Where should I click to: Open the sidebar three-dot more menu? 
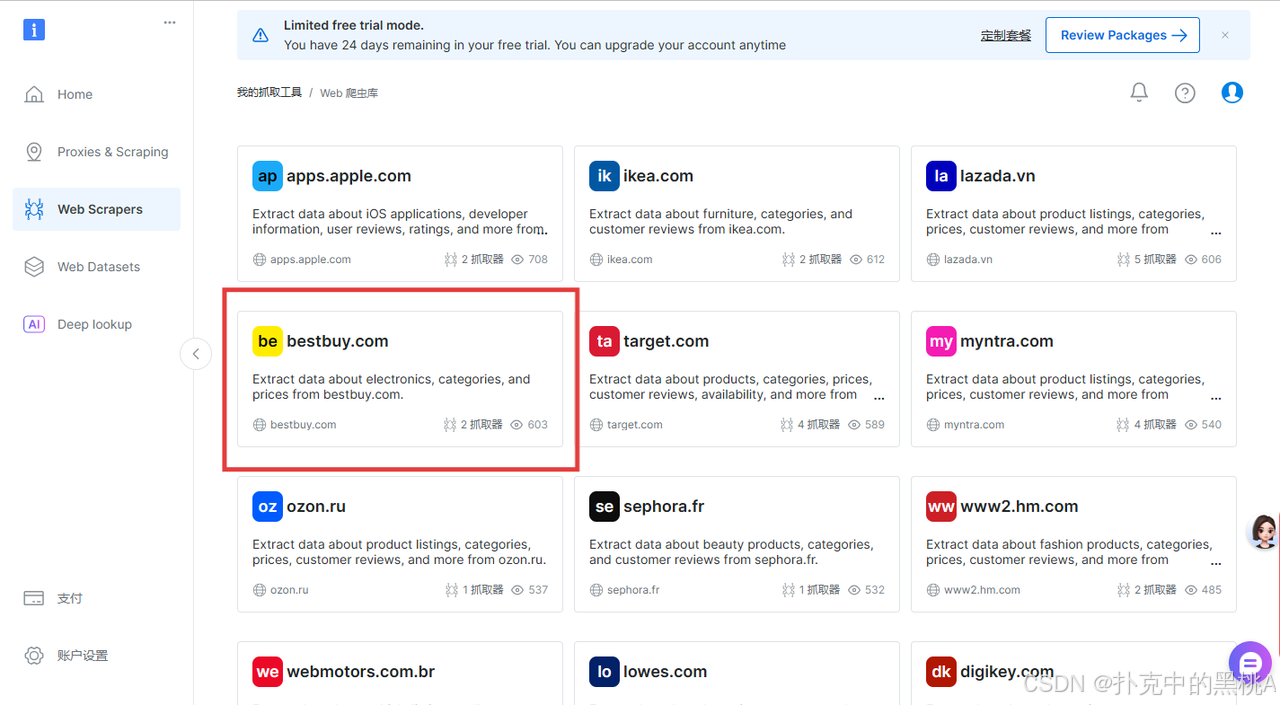pyautogui.click(x=169, y=23)
